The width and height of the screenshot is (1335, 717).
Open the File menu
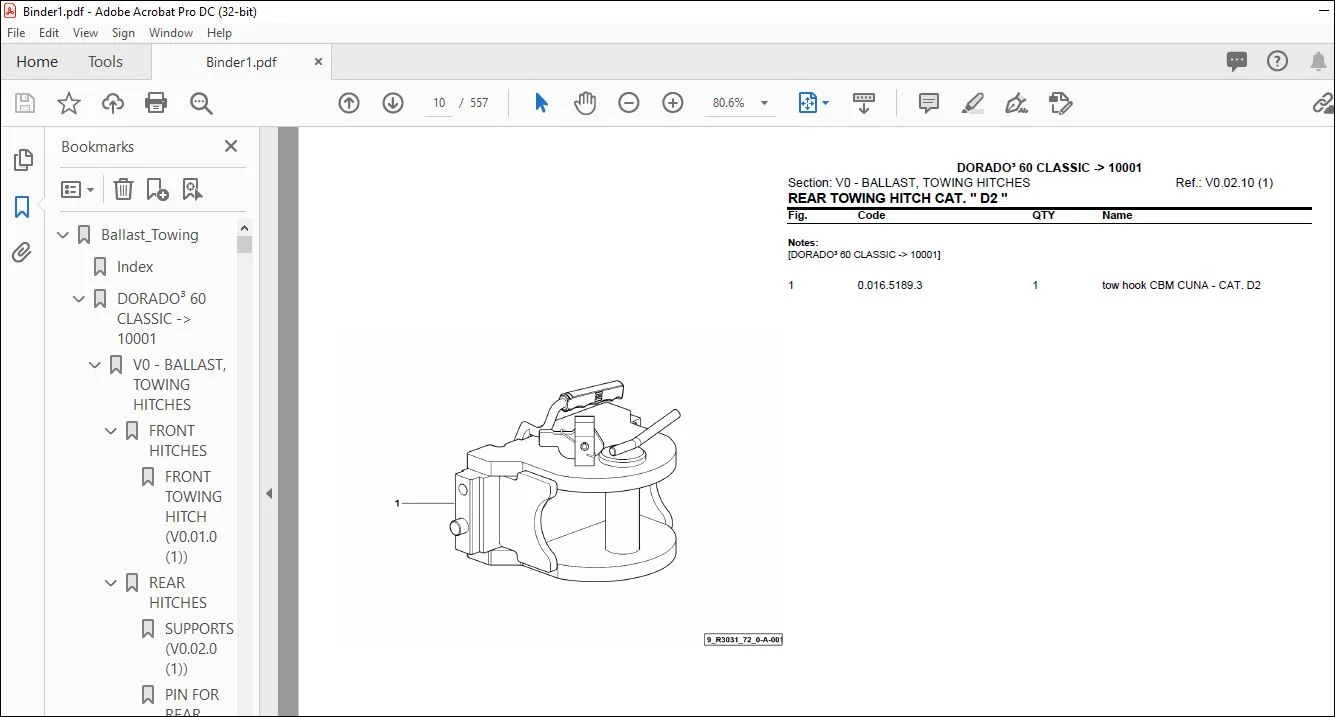[x=16, y=33]
